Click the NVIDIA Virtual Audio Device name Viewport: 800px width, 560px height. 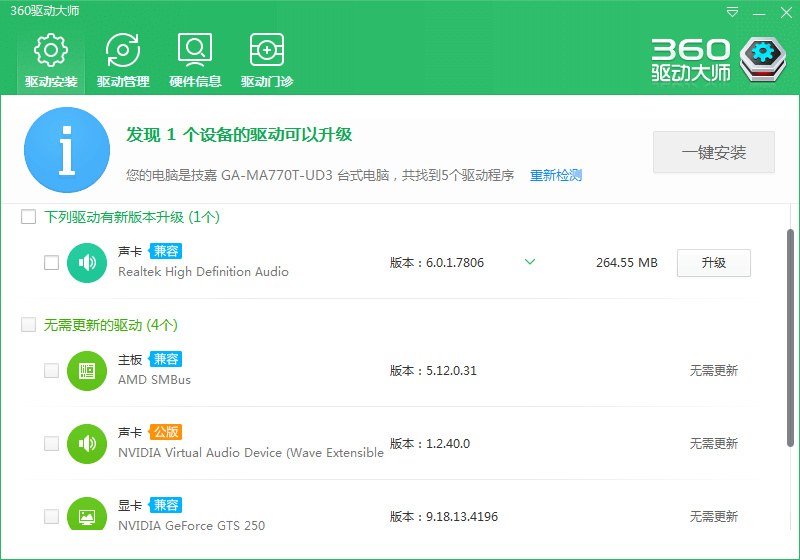251,453
